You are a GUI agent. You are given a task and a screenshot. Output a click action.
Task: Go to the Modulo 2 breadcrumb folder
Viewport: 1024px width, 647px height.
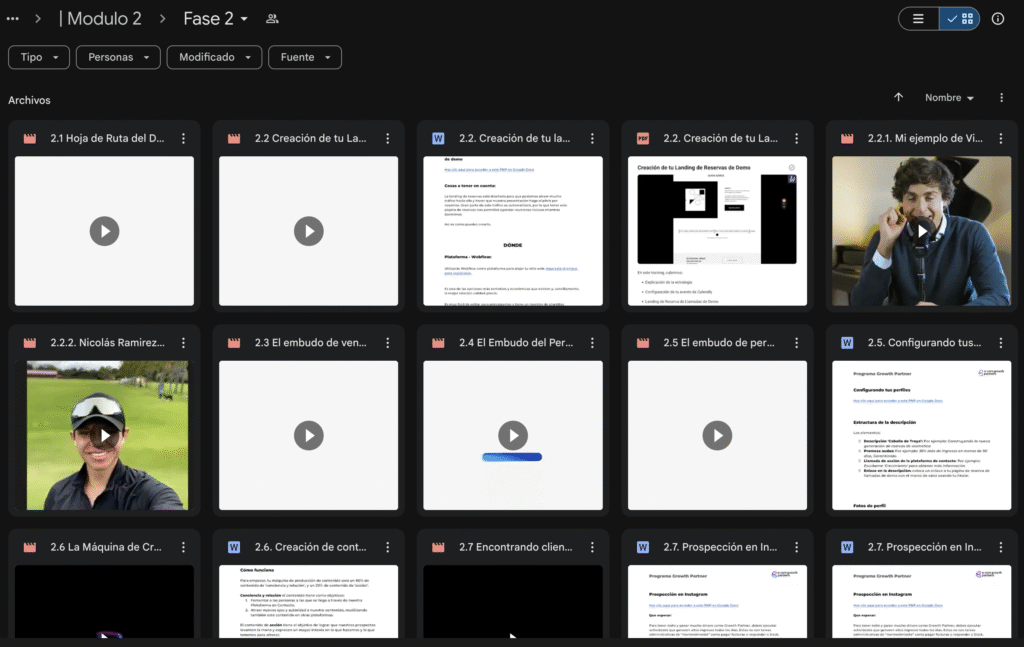[101, 19]
